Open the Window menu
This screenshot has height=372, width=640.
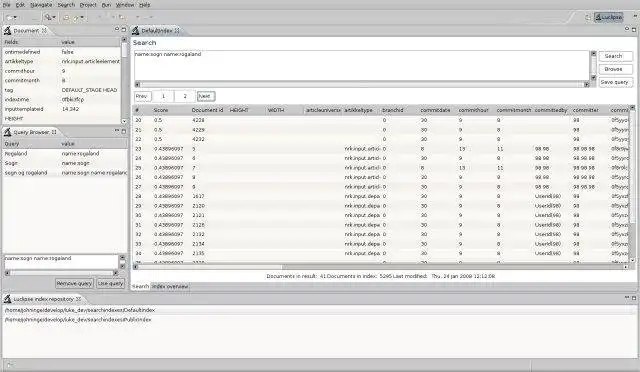pos(125,5)
